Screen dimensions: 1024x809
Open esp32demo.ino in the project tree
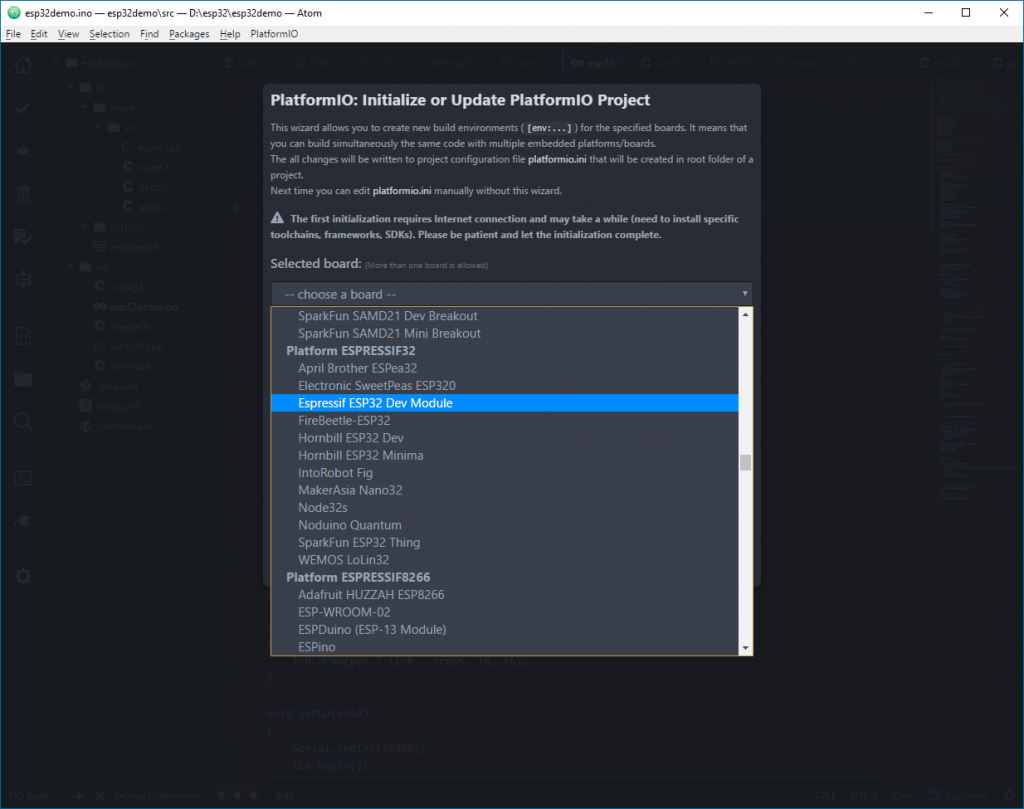pyautogui.click(x=144, y=307)
